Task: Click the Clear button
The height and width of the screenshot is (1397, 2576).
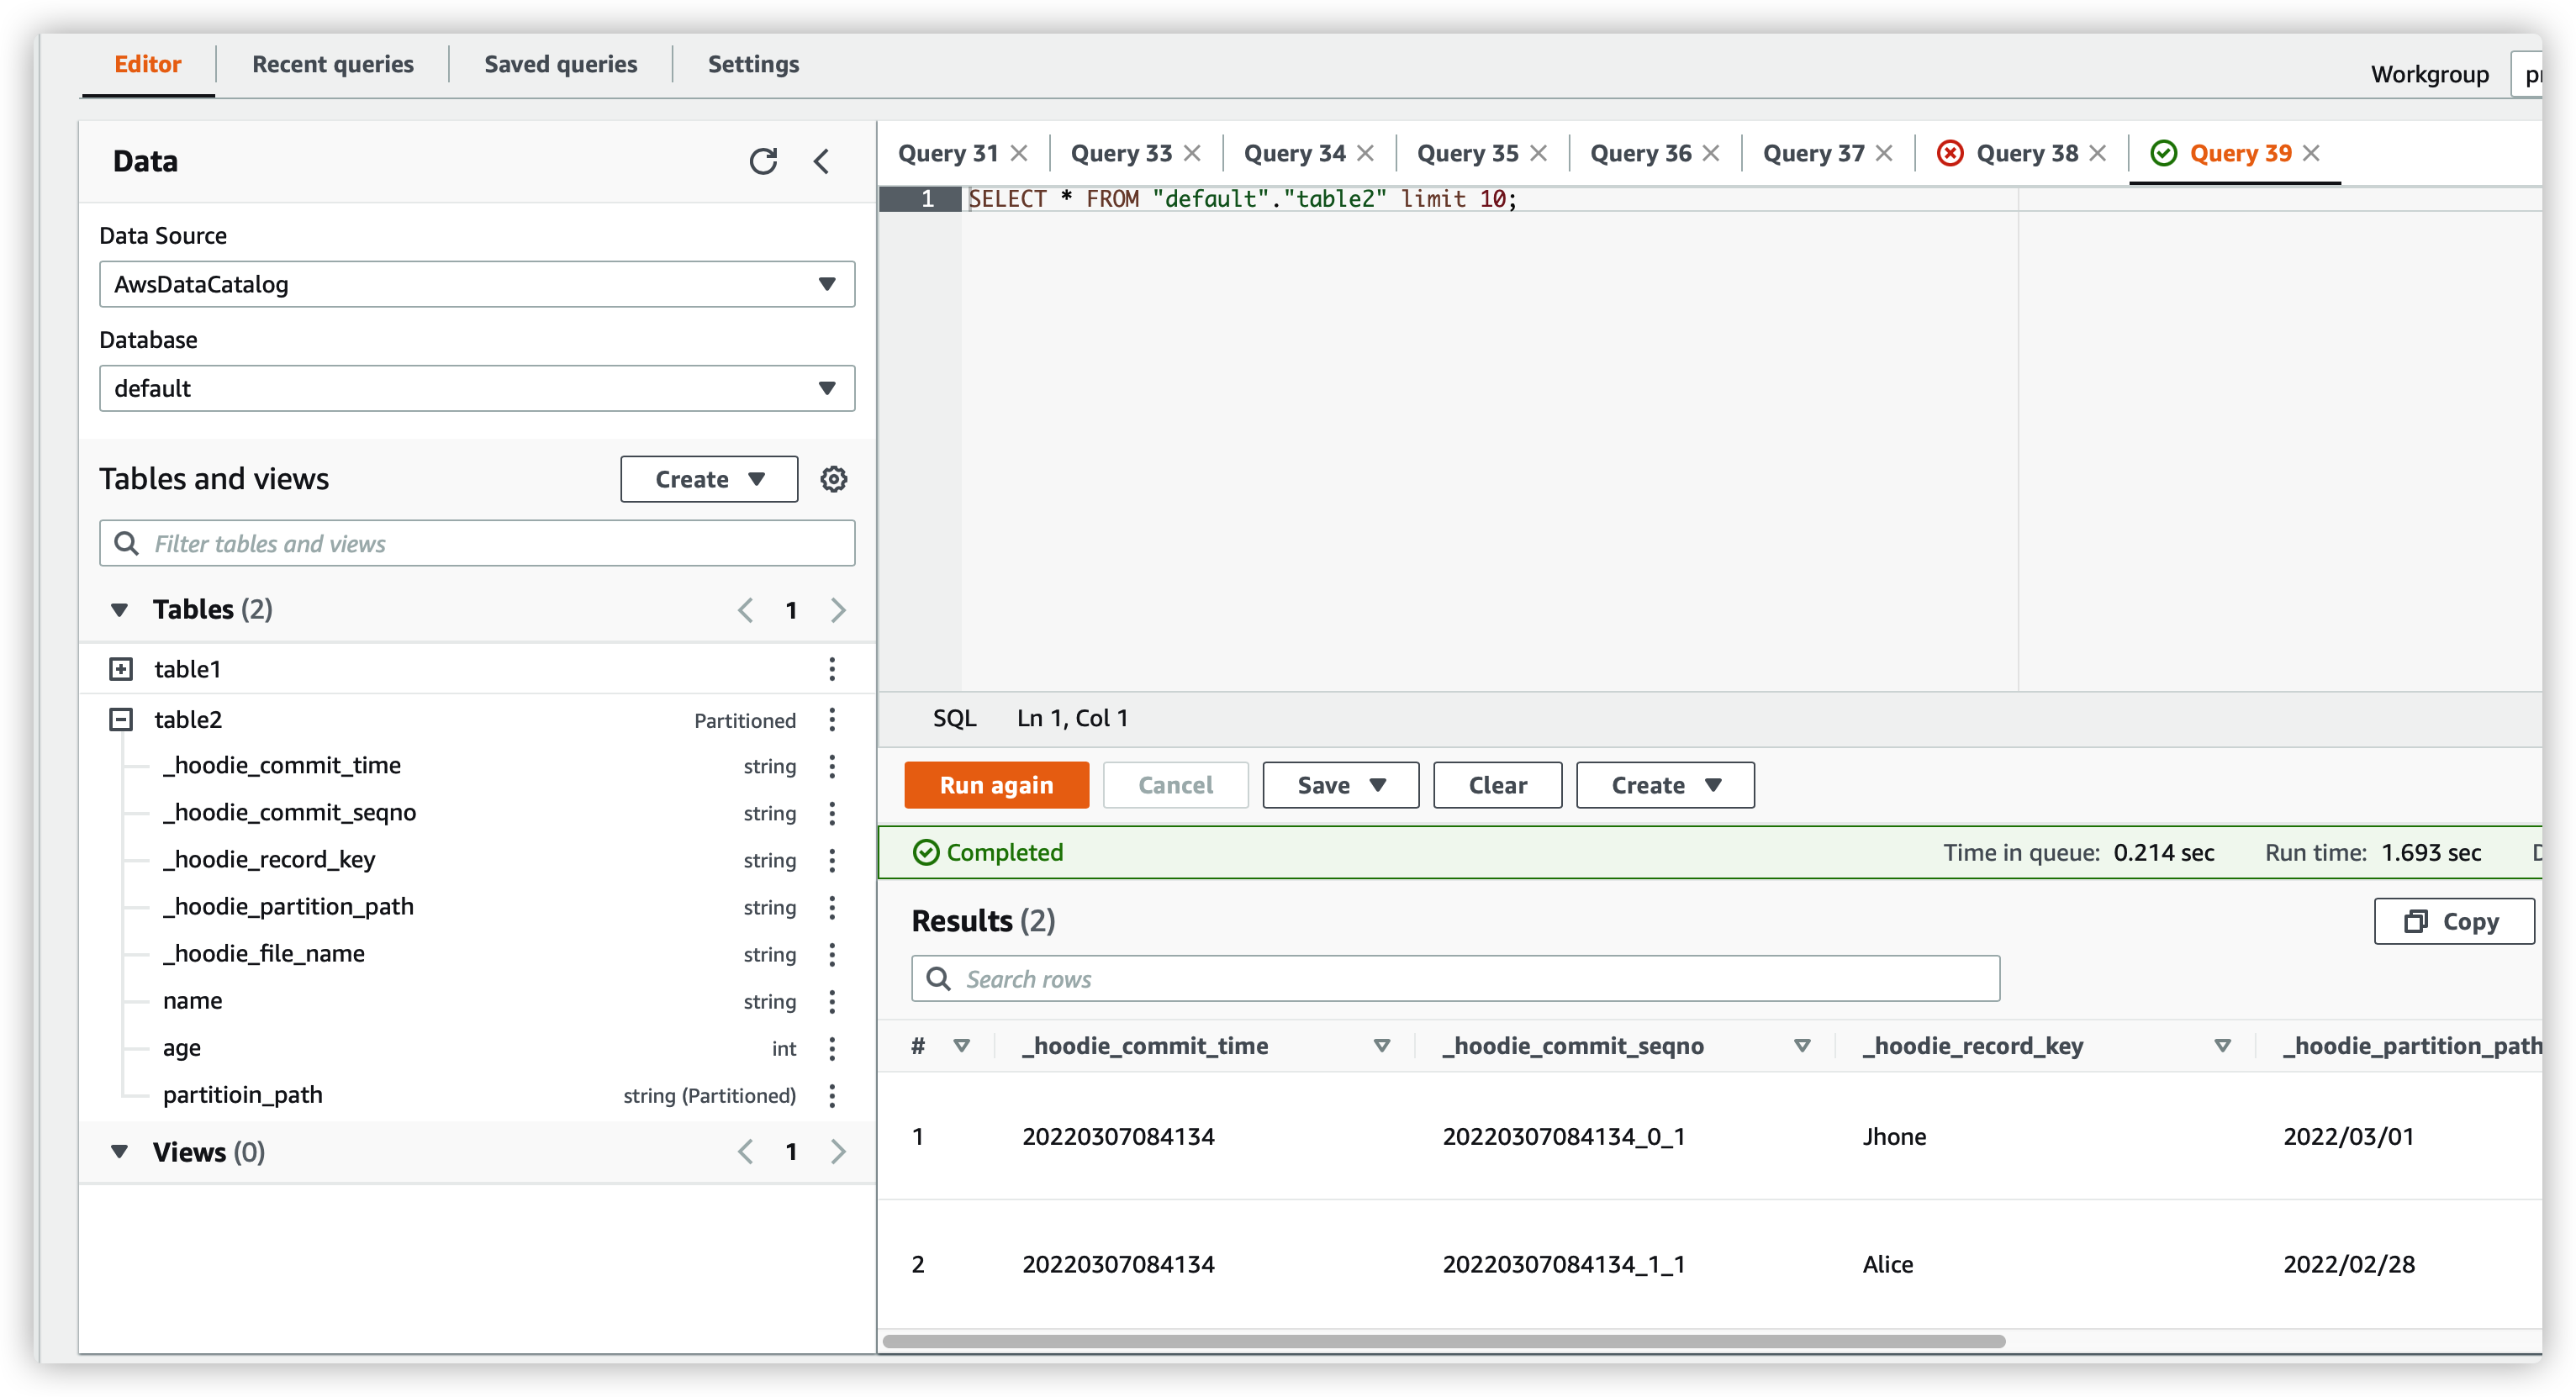Action: (x=1497, y=785)
